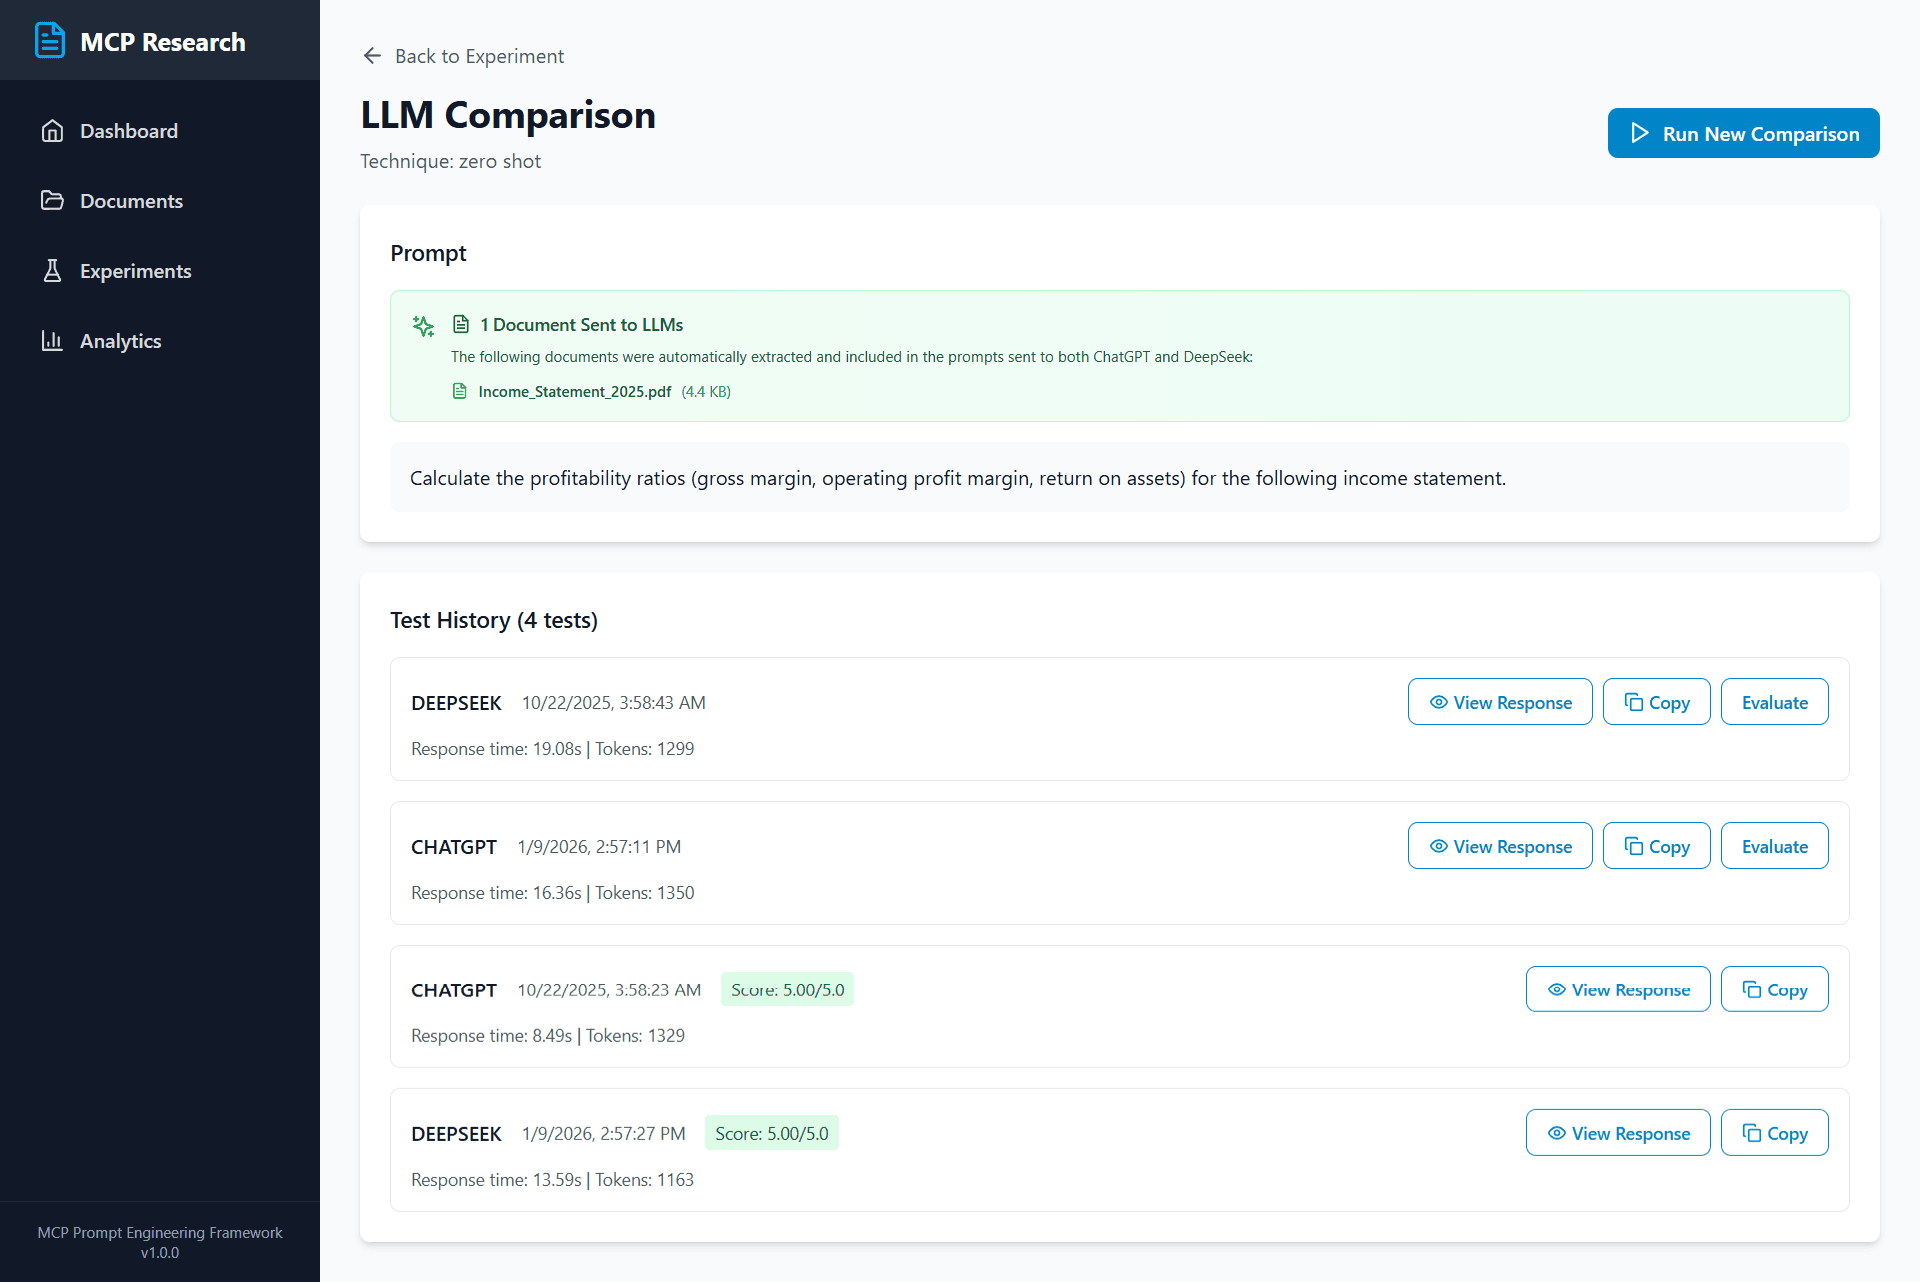Open the Experiments sidebar menu item
The height and width of the screenshot is (1284, 1920).
click(135, 271)
